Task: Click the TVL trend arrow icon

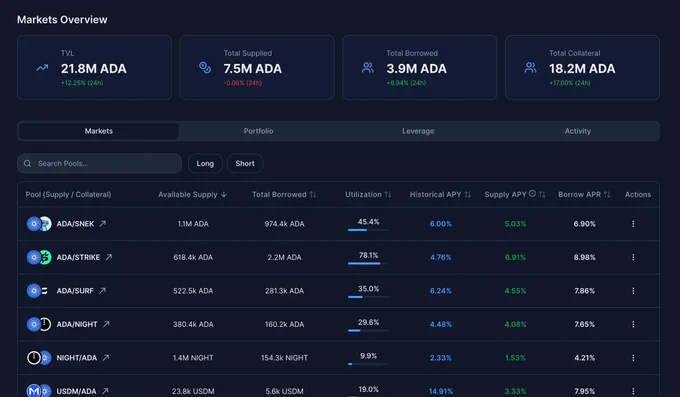Action: coord(42,68)
